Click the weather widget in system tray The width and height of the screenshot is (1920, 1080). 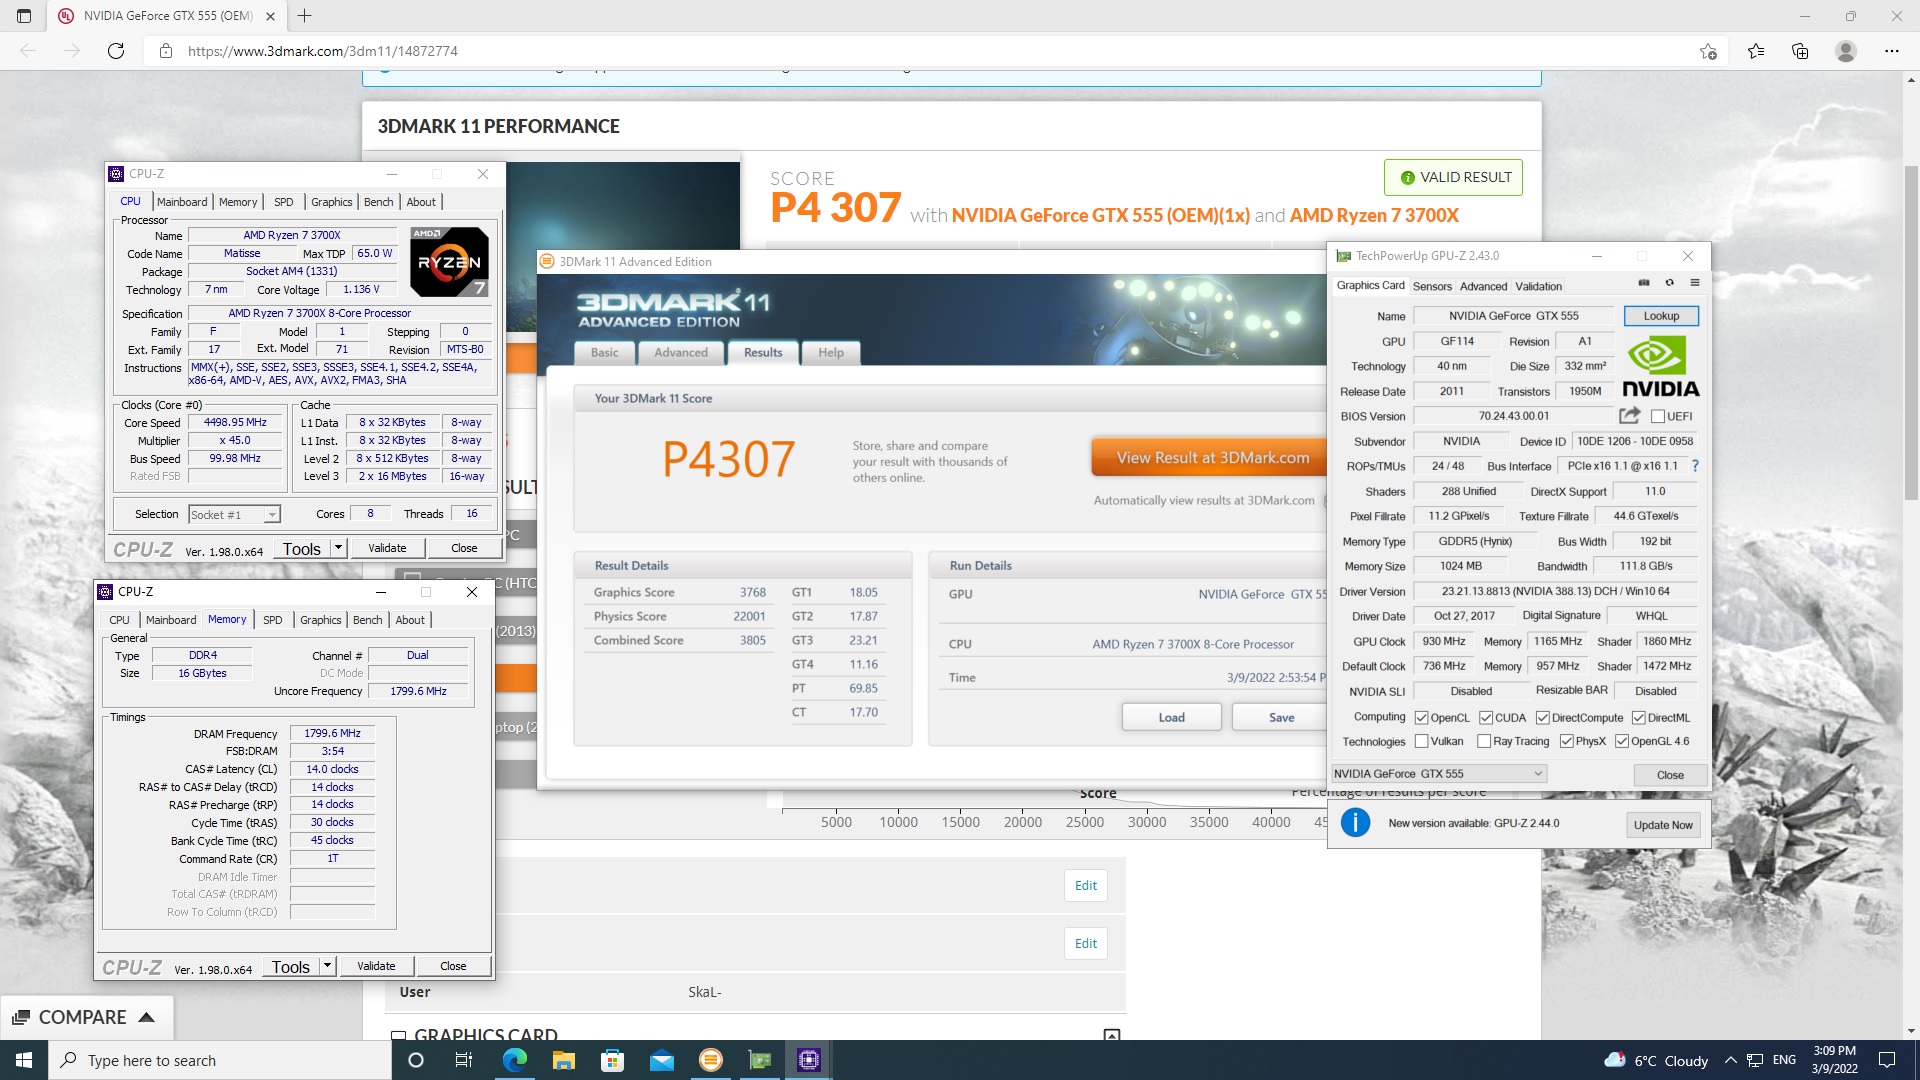(x=1656, y=1060)
